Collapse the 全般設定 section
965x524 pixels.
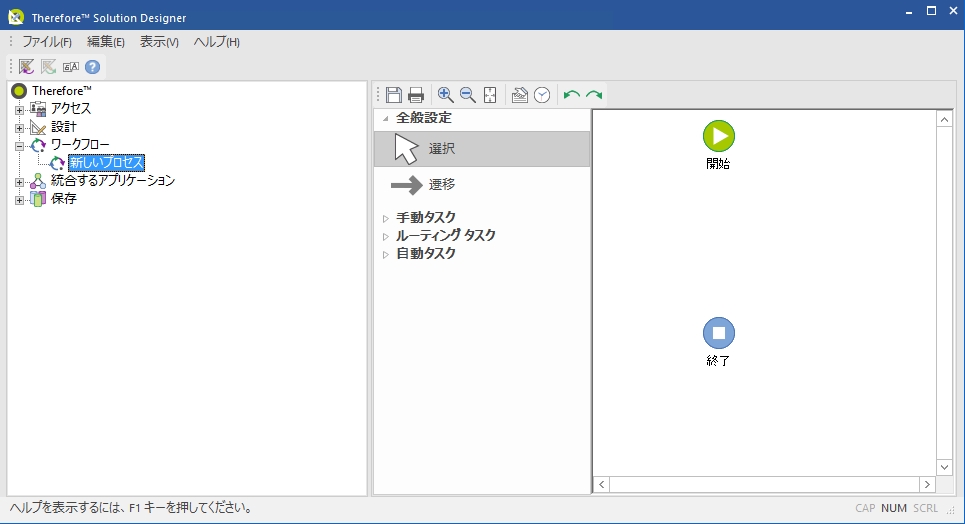click(x=386, y=118)
